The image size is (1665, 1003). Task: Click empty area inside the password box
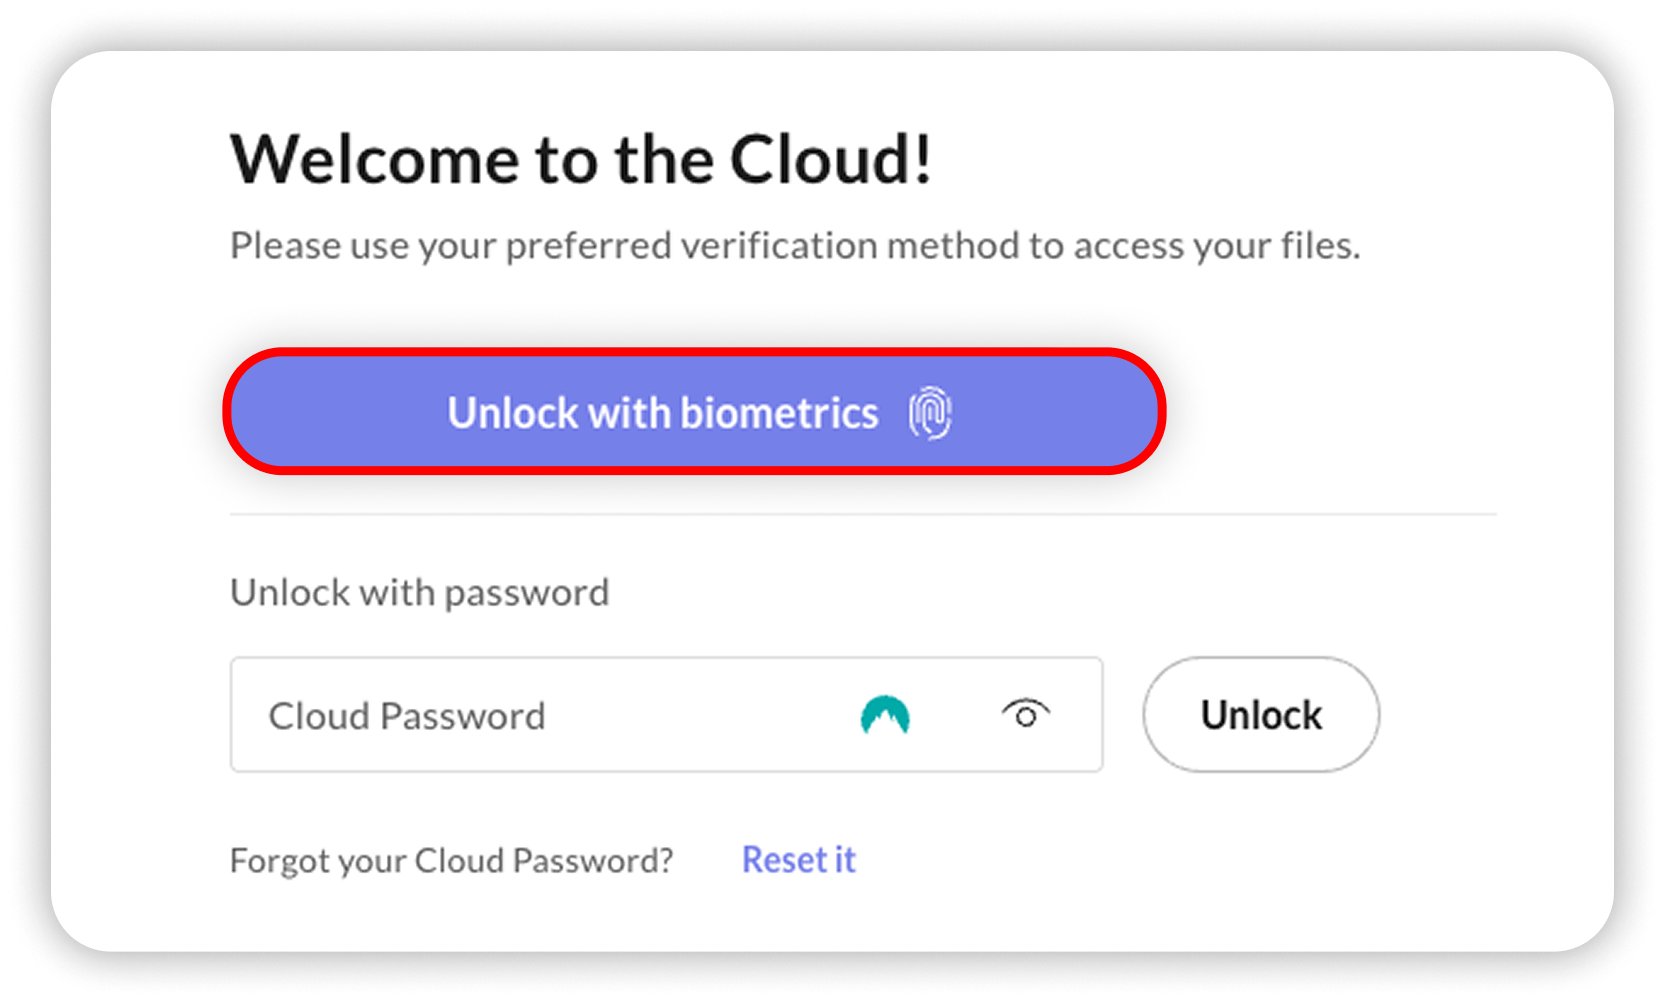700,715
